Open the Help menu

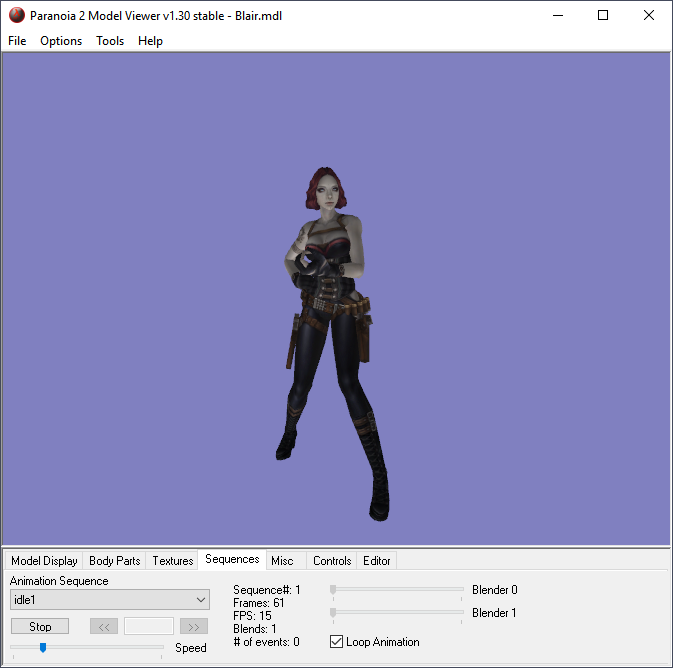pyautogui.click(x=150, y=41)
